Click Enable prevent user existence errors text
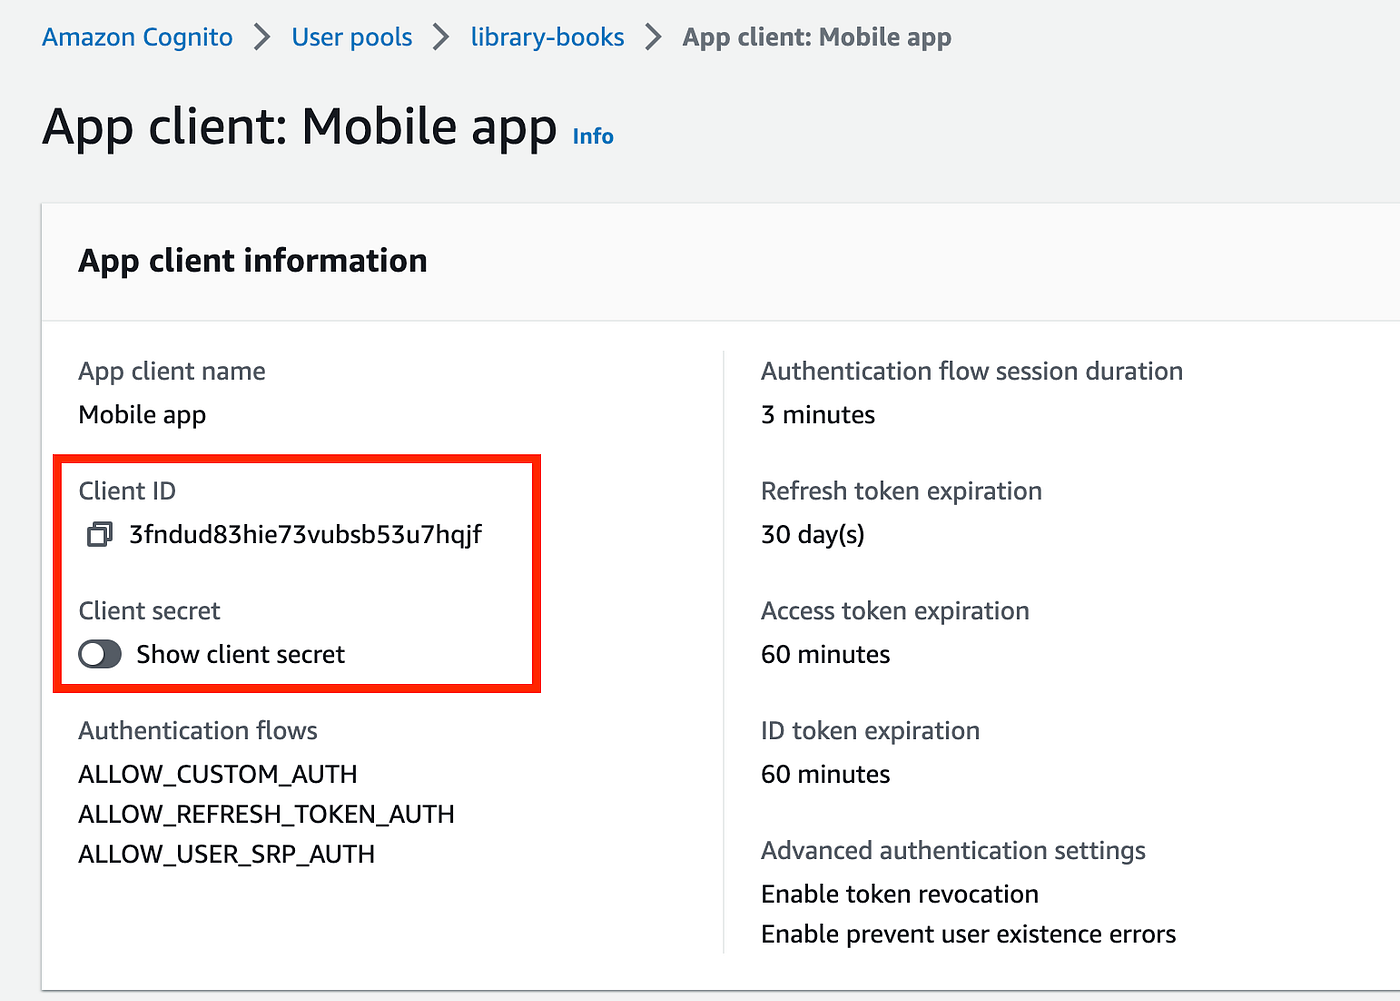Viewport: 1400px width, 1001px height. click(969, 934)
